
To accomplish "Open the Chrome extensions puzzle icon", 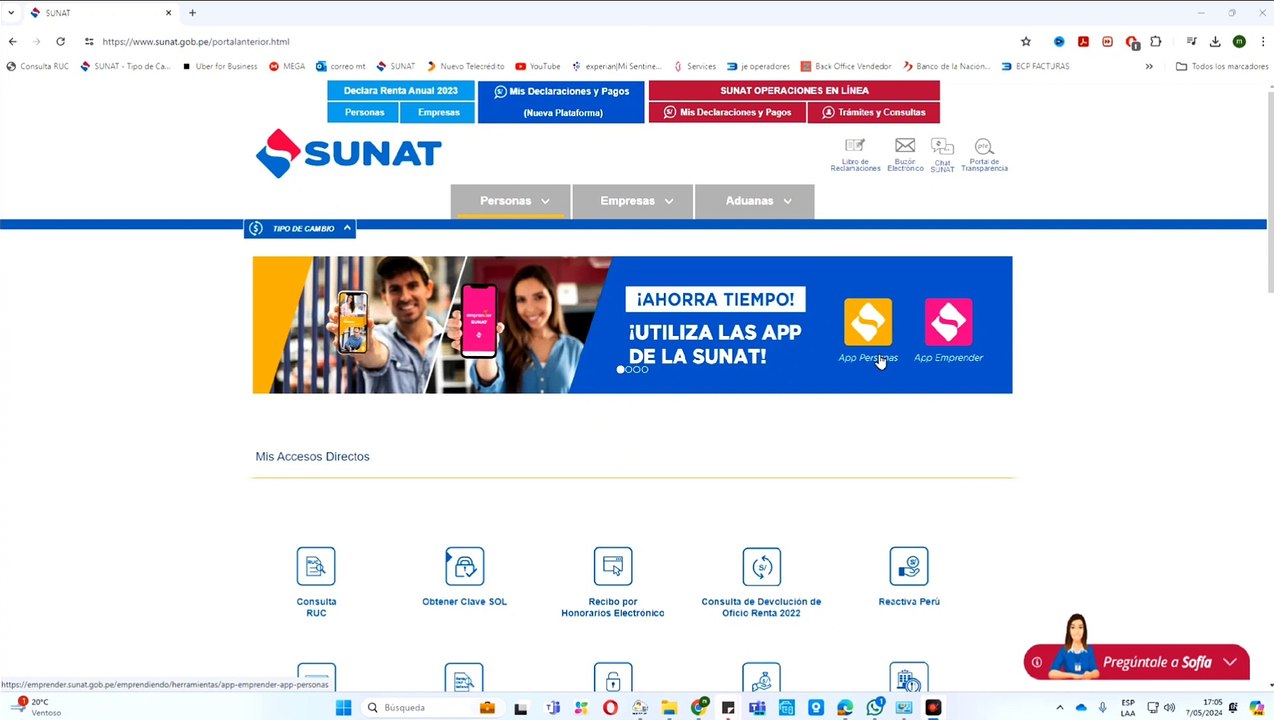I will (1156, 41).
